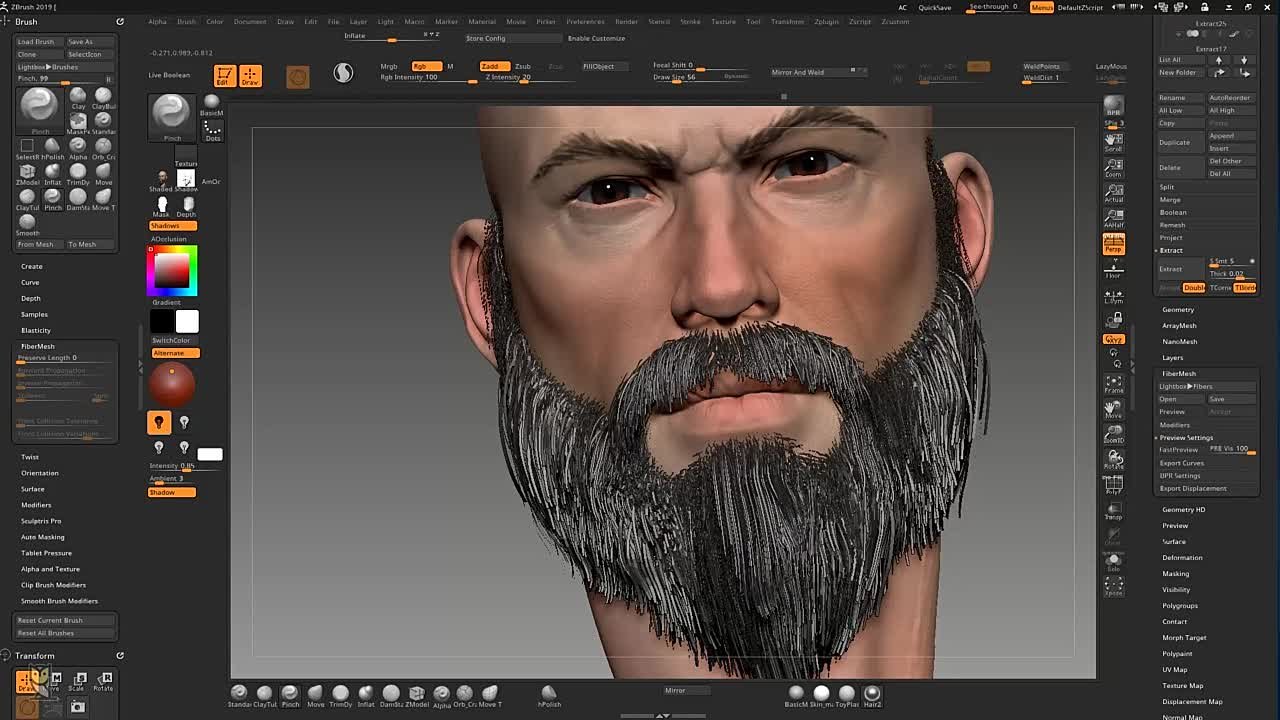
Task: Click the Transform palette Rotate icon
Action: (x=103, y=682)
